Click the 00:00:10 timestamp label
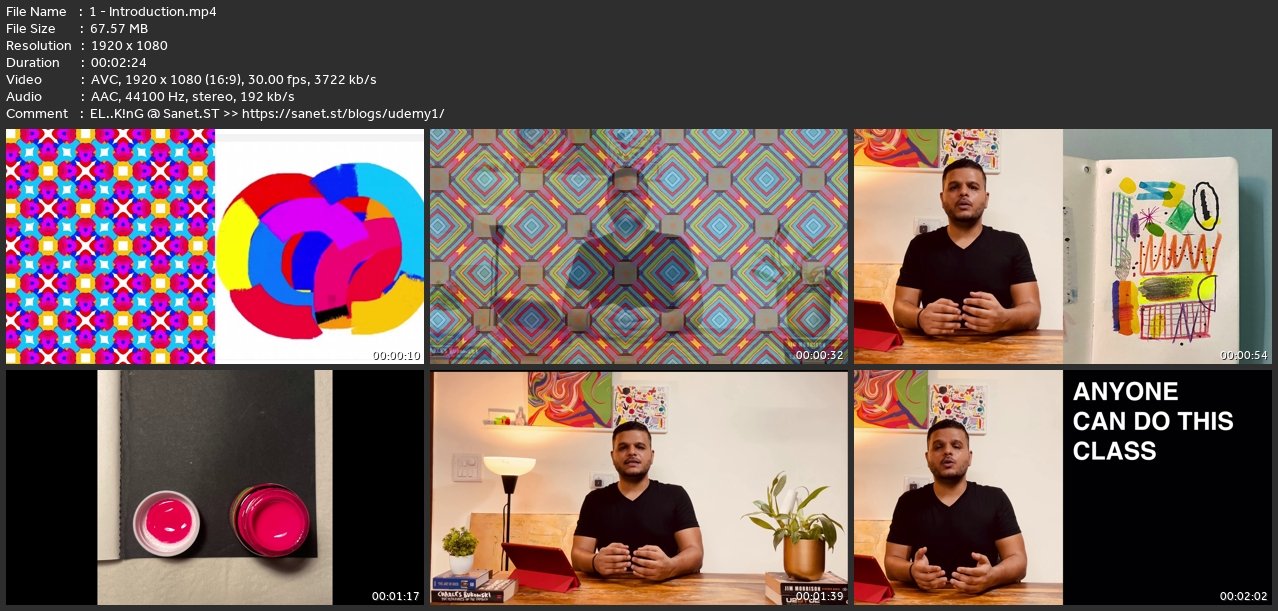The width and height of the screenshot is (1278, 611). [397, 355]
